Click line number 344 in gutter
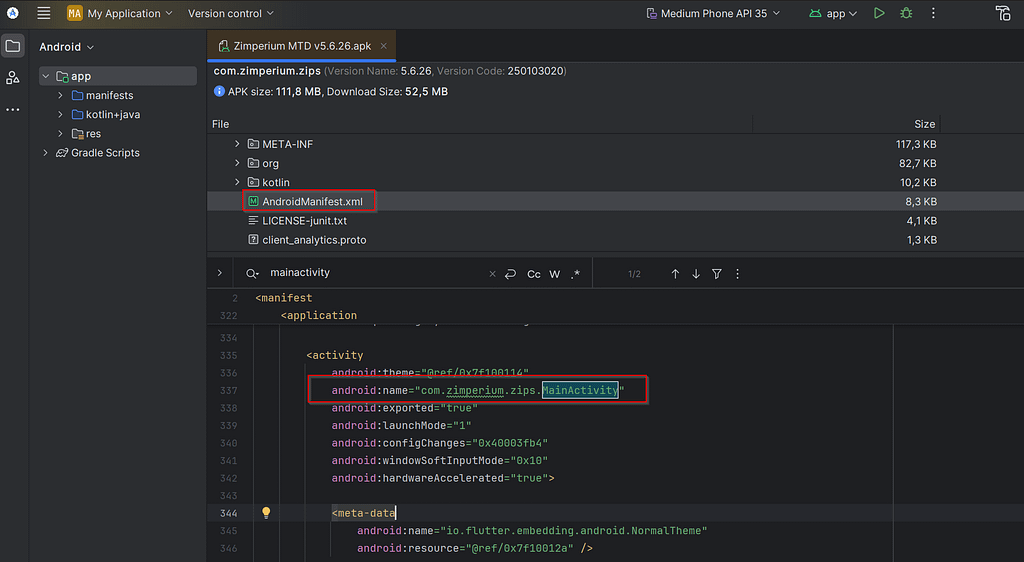 229,513
